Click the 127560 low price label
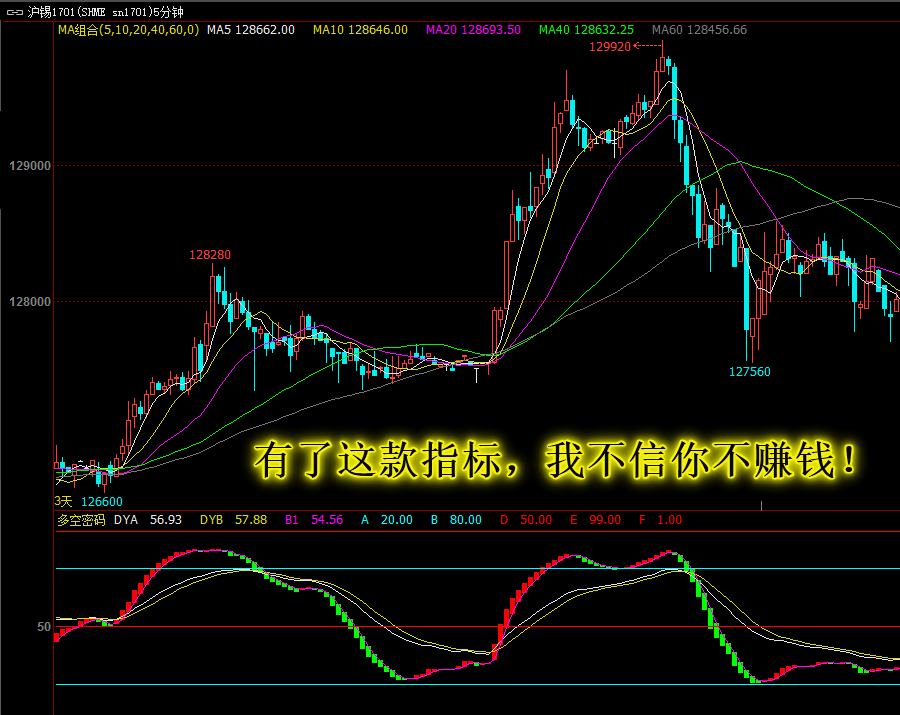The image size is (900, 715). click(750, 372)
